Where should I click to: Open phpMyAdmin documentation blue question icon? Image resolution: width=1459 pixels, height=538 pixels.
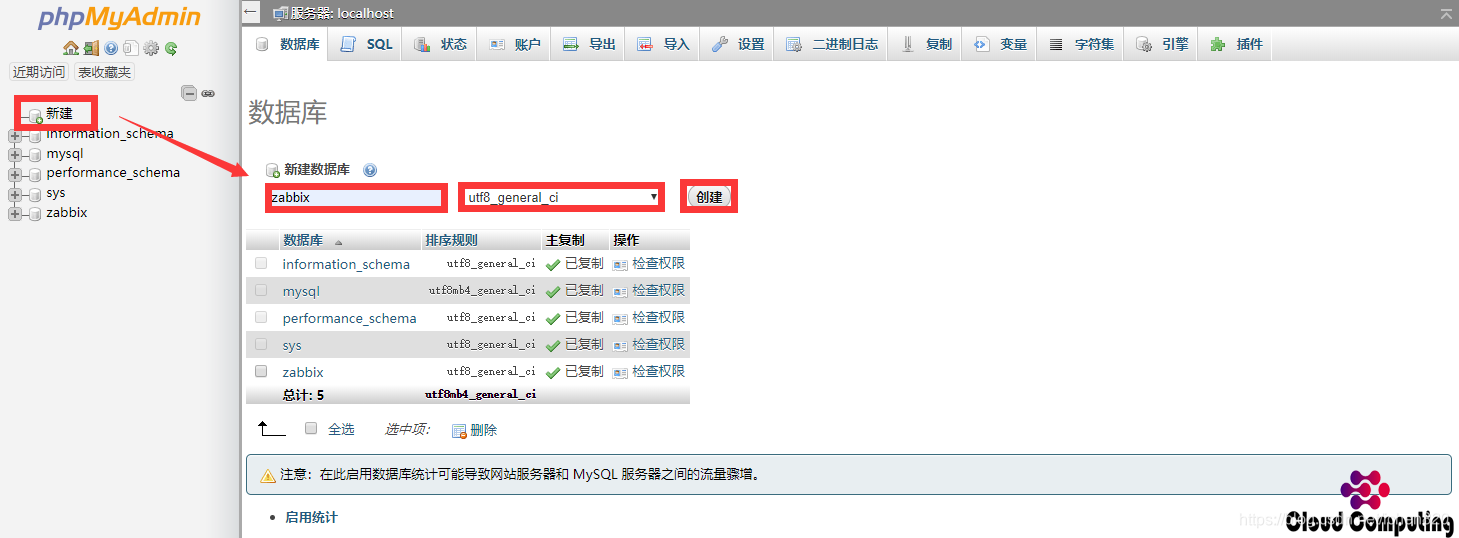pyautogui.click(x=111, y=48)
